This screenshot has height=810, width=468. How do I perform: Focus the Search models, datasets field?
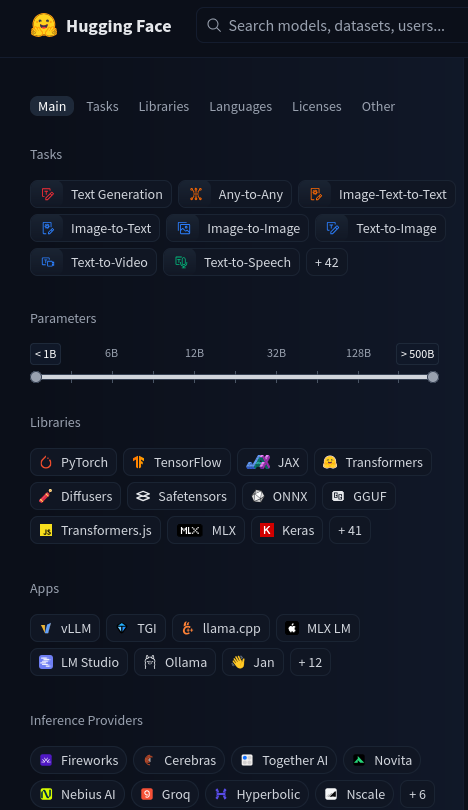[336, 25]
